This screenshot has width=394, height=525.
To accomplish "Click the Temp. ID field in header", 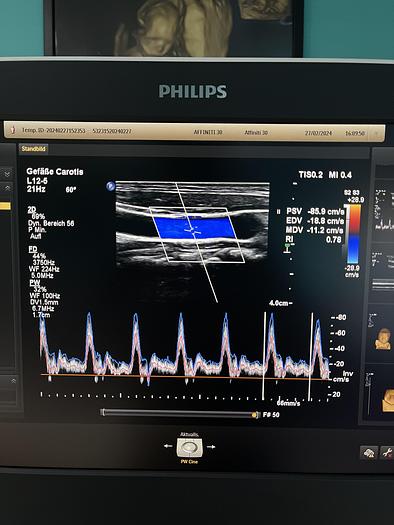I will (54, 130).
